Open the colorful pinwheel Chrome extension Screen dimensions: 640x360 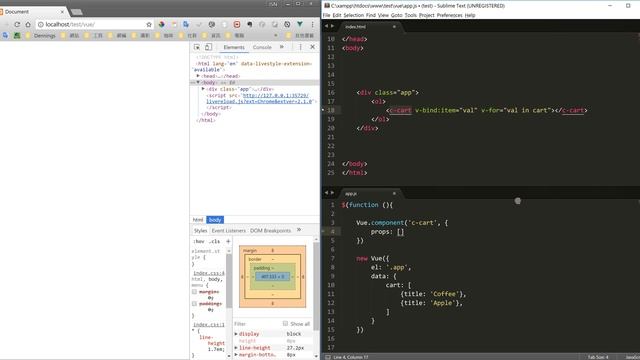coord(162,24)
